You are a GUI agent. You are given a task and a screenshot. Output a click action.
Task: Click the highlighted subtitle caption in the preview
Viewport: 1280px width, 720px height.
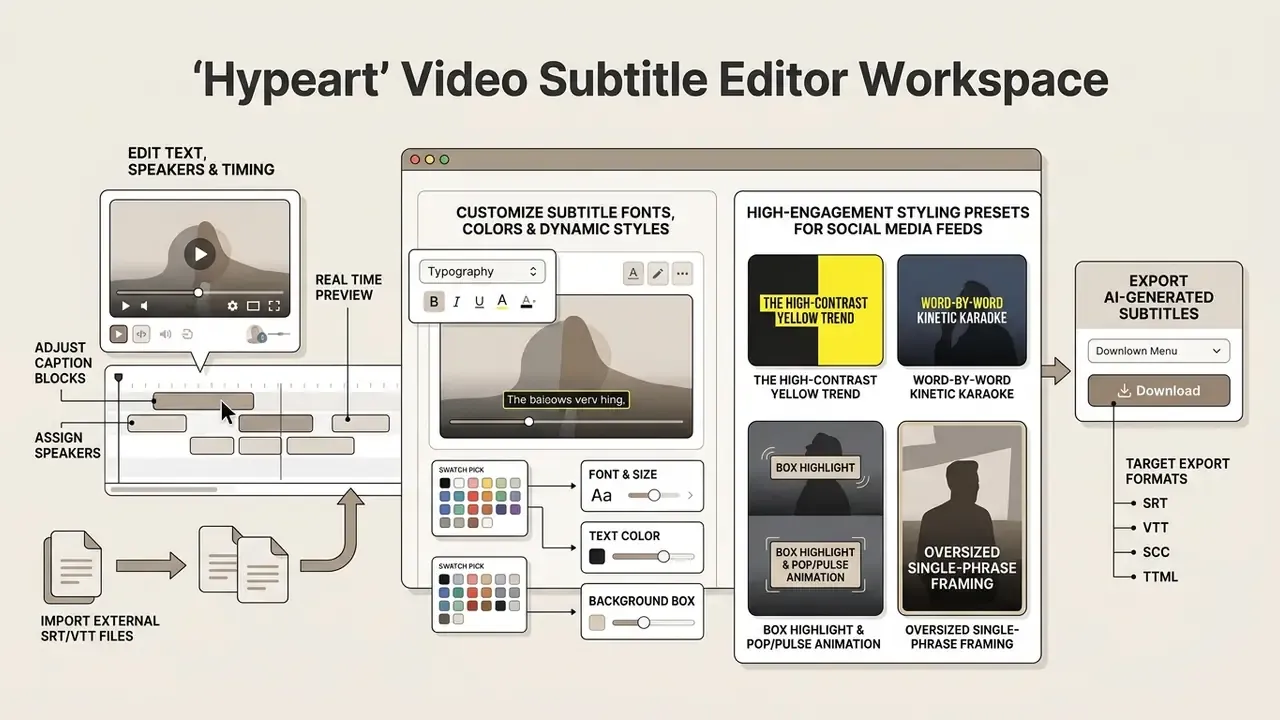(x=566, y=400)
